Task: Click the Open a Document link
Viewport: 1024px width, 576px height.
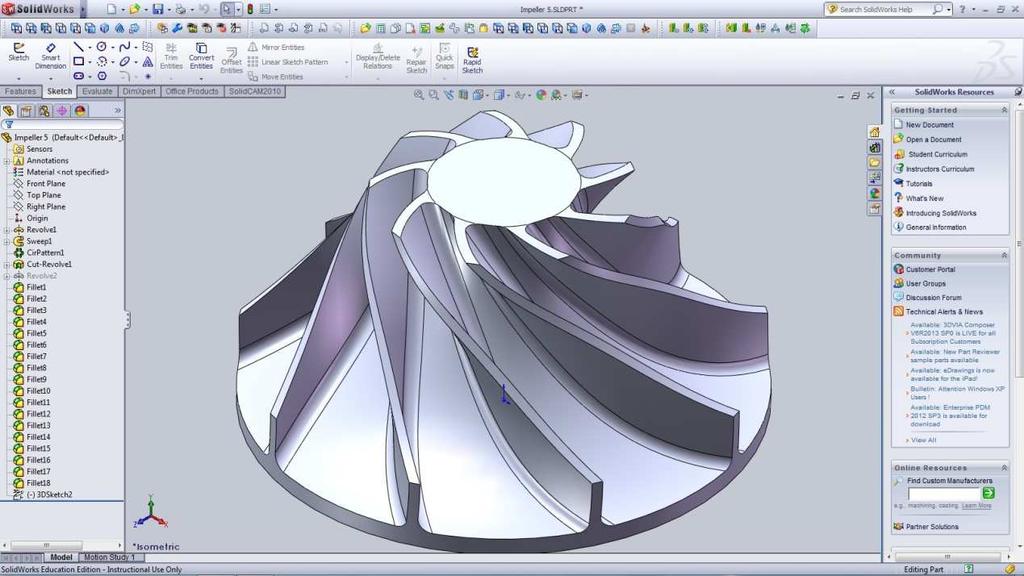Action: [933, 140]
